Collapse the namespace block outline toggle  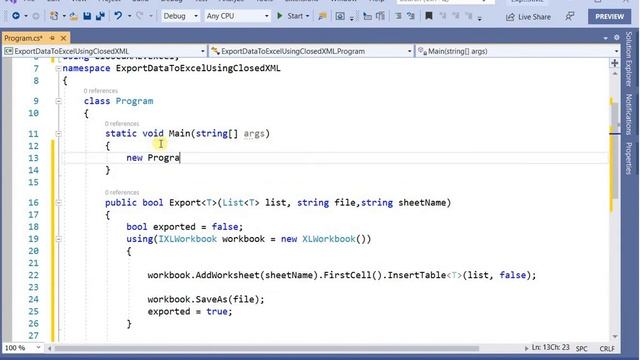click(x=58, y=69)
